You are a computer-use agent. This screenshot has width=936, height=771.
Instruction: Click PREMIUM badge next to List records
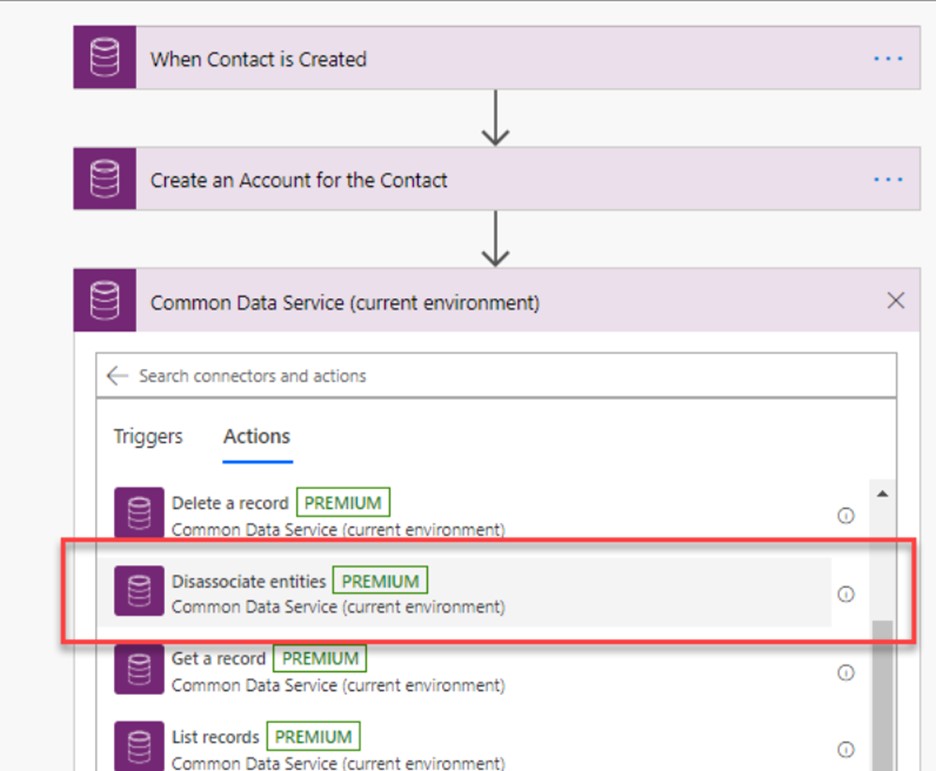tap(313, 736)
